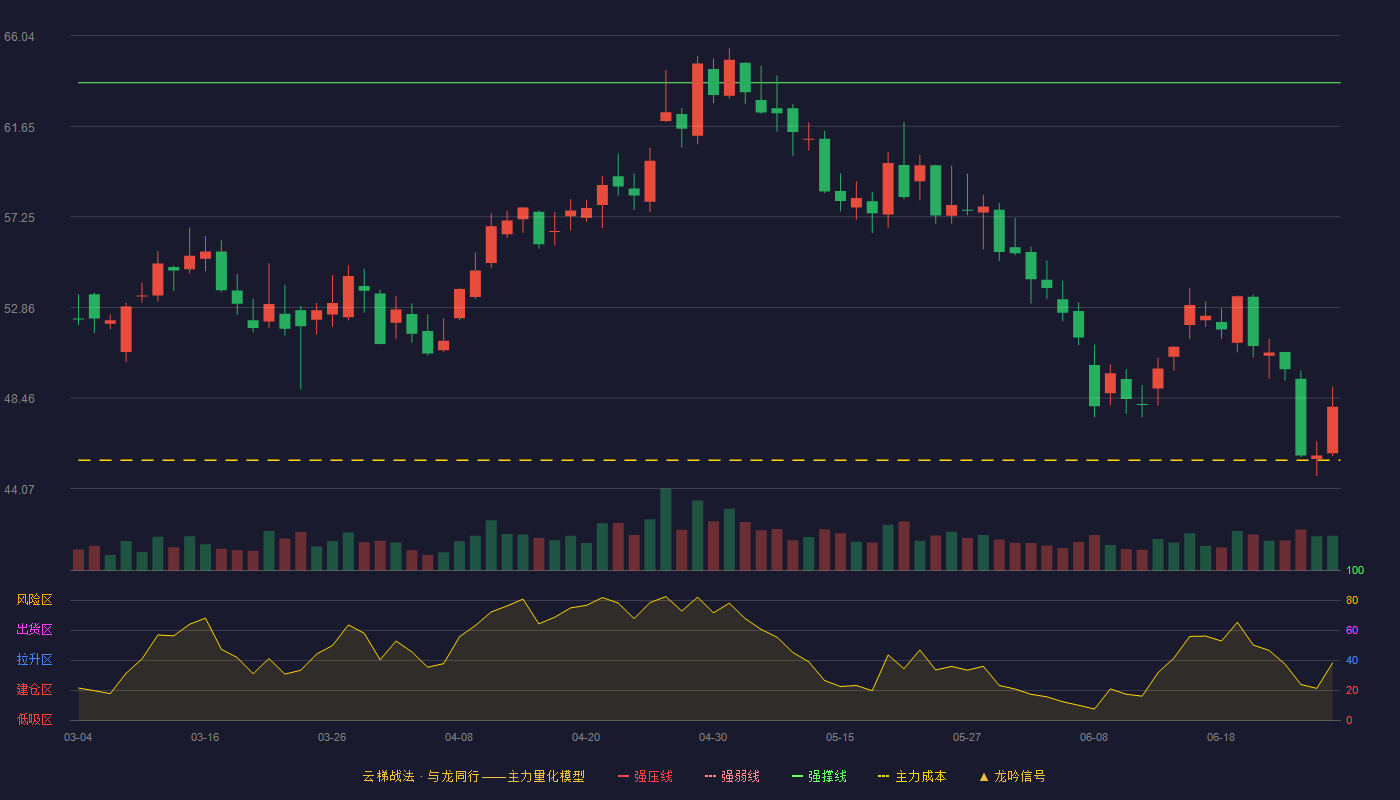Click the 06-08 date label
This screenshot has height=800, width=1400.
tap(1094, 737)
